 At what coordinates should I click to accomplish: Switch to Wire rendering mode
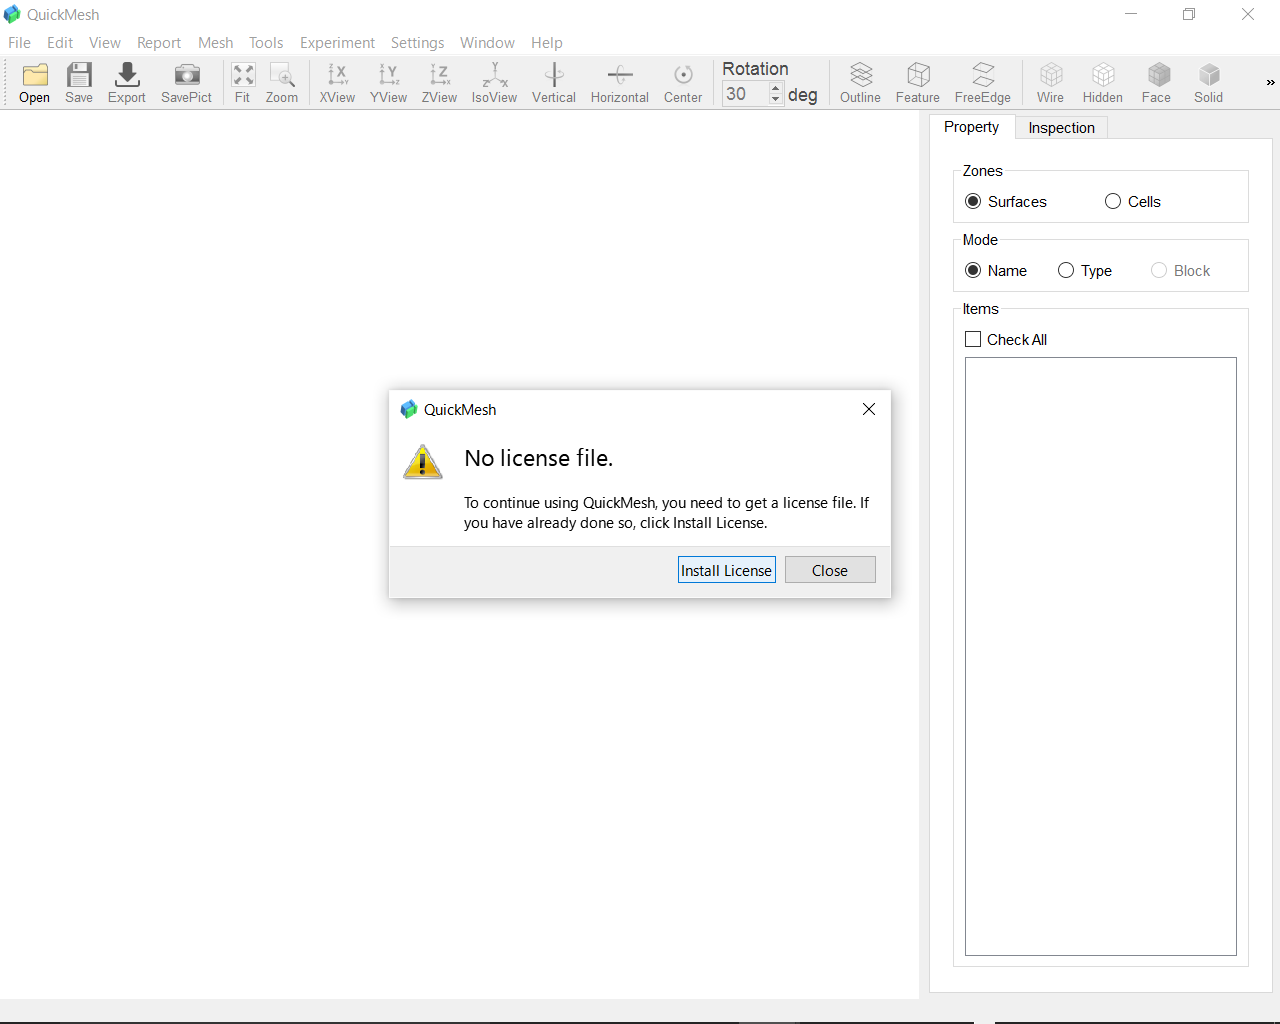click(1051, 83)
